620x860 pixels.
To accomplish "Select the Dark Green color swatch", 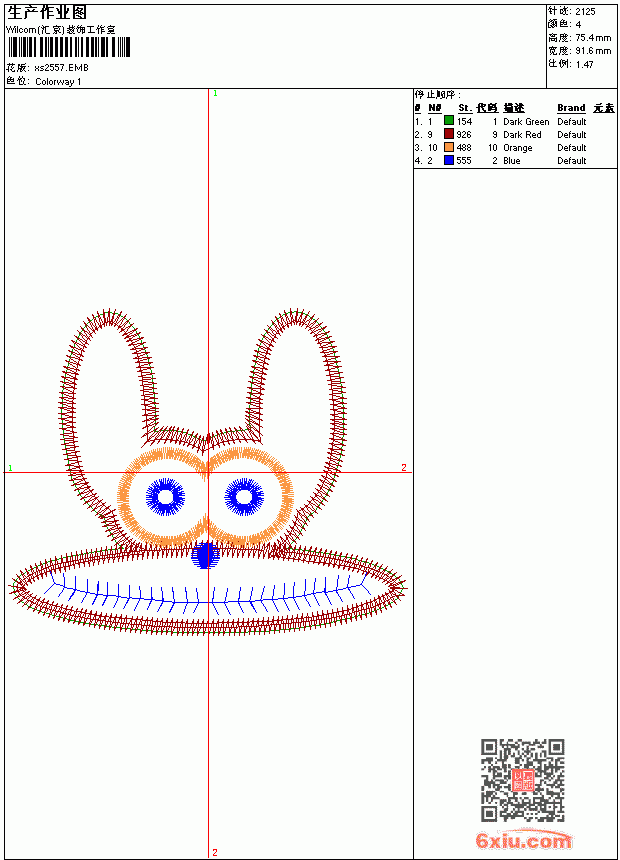I will coord(449,121).
